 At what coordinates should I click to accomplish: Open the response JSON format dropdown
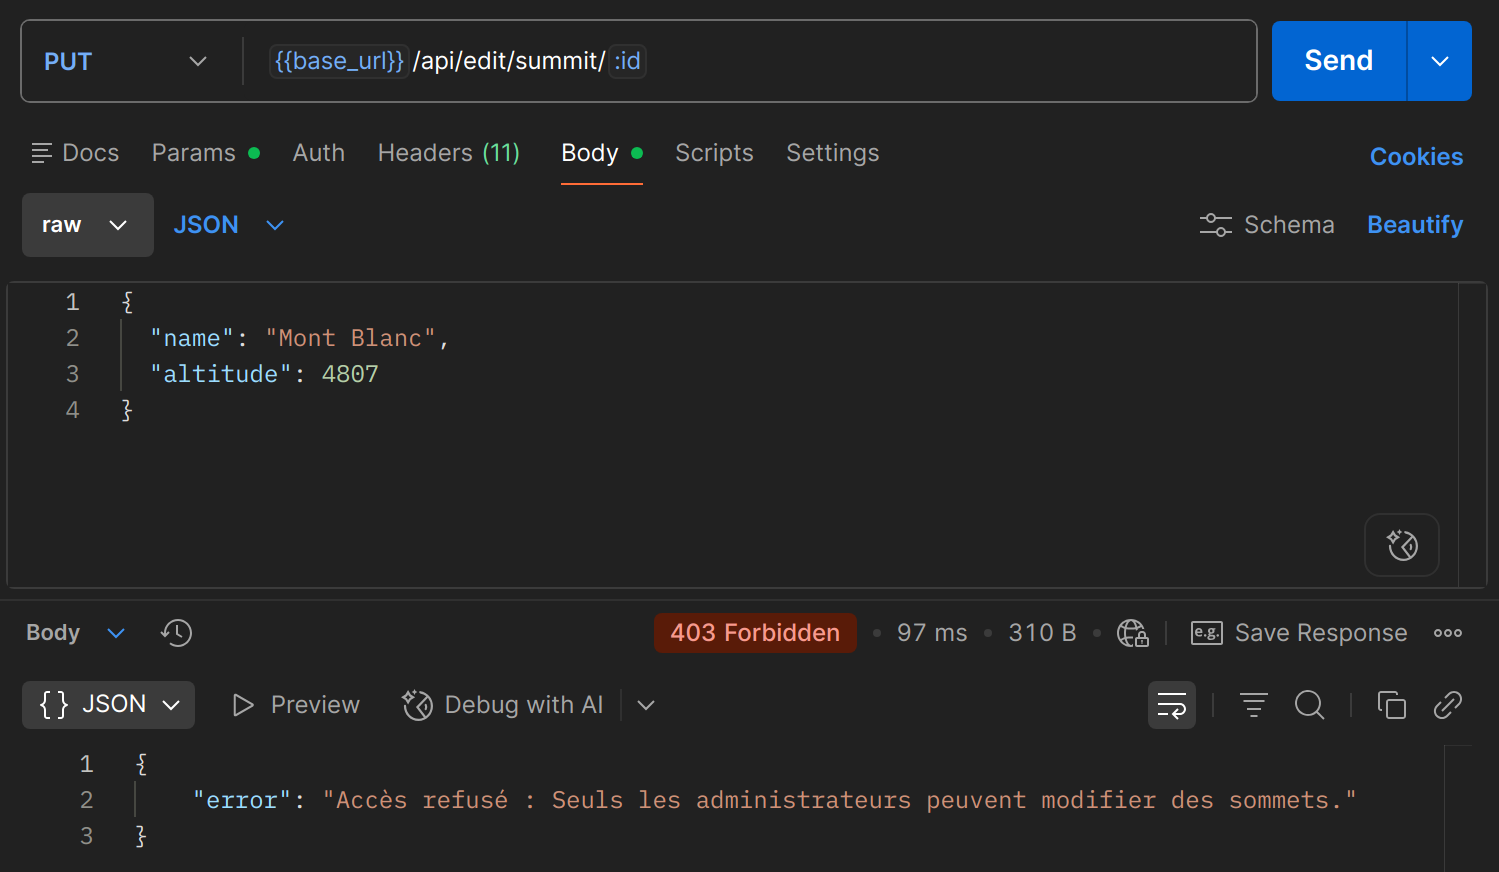point(108,705)
